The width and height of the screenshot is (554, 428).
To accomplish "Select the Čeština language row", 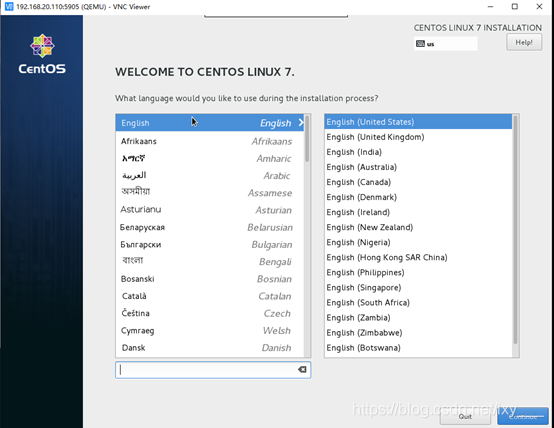I will pos(210,313).
